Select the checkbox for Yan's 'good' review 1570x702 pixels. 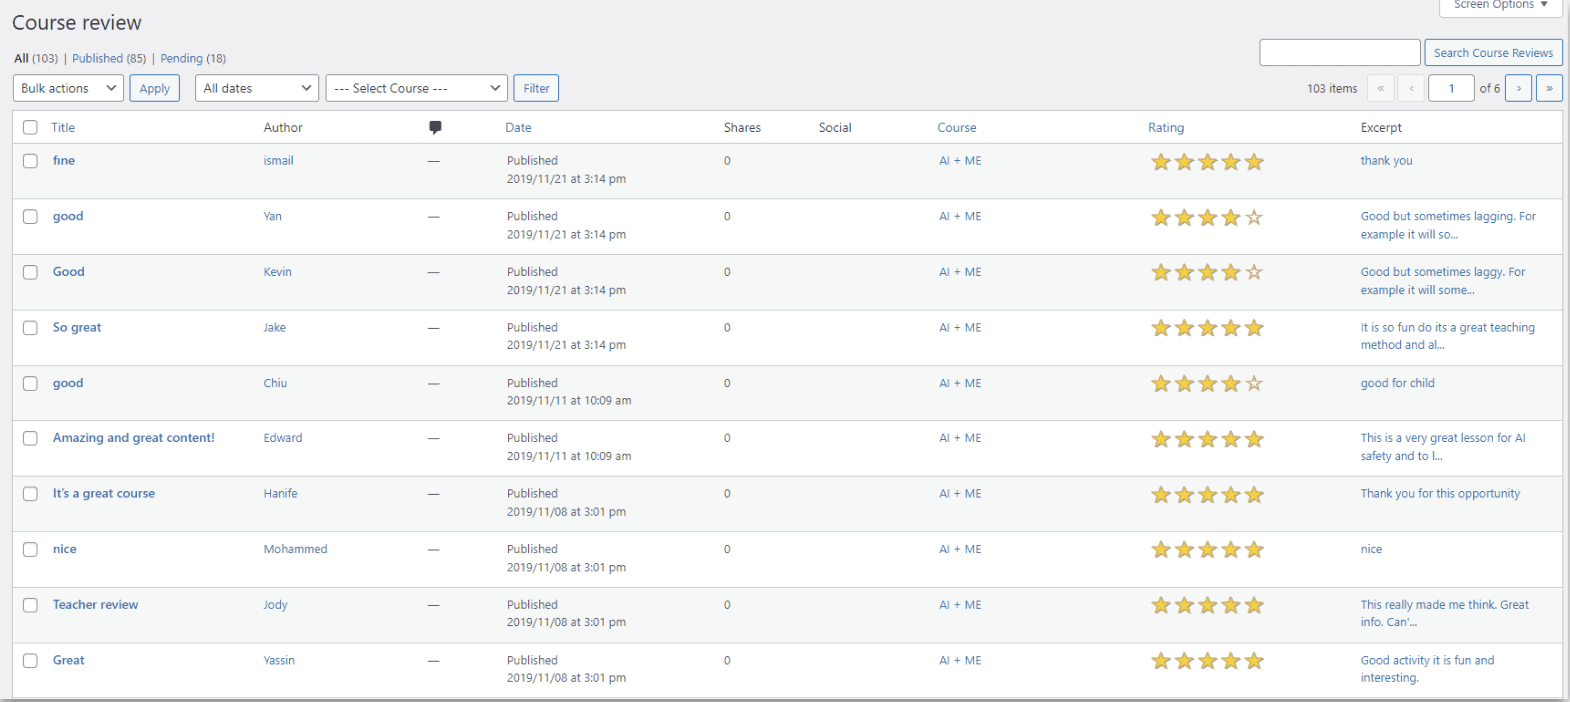pyautogui.click(x=30, y=216)
